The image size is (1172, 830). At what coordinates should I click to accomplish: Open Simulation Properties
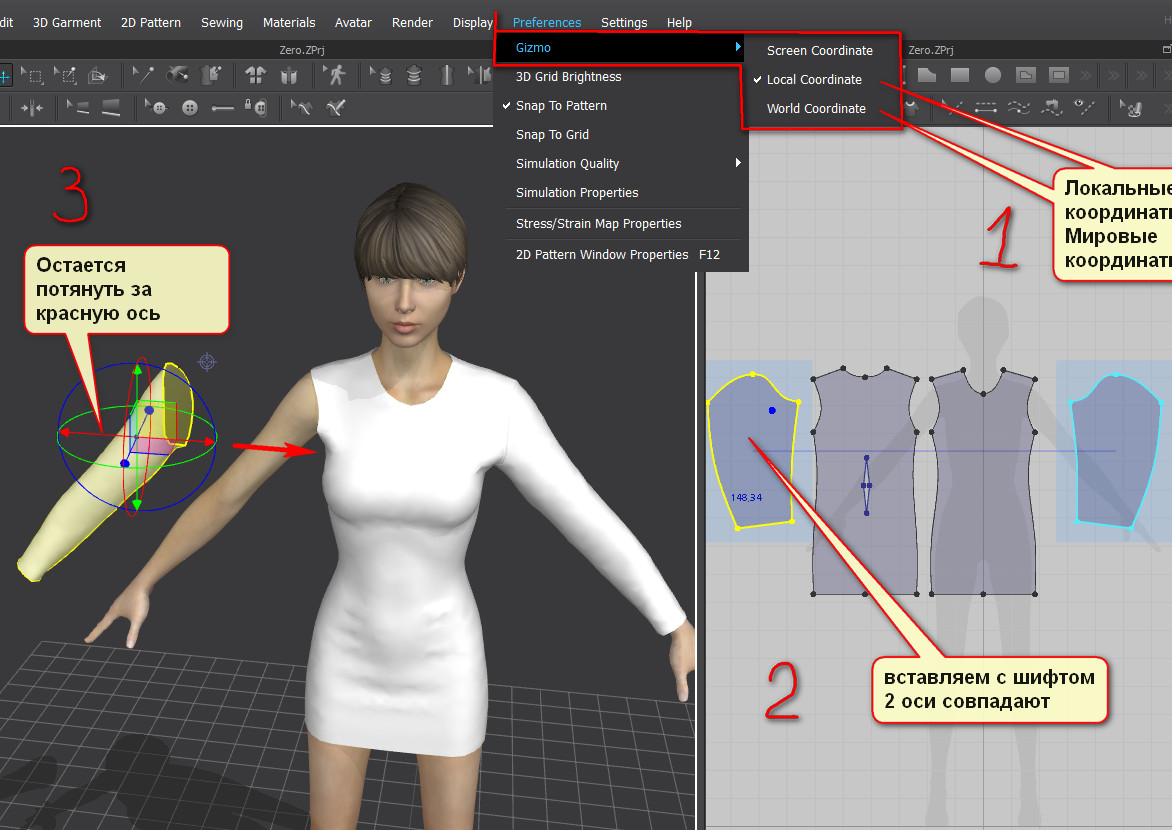[577, 193]
